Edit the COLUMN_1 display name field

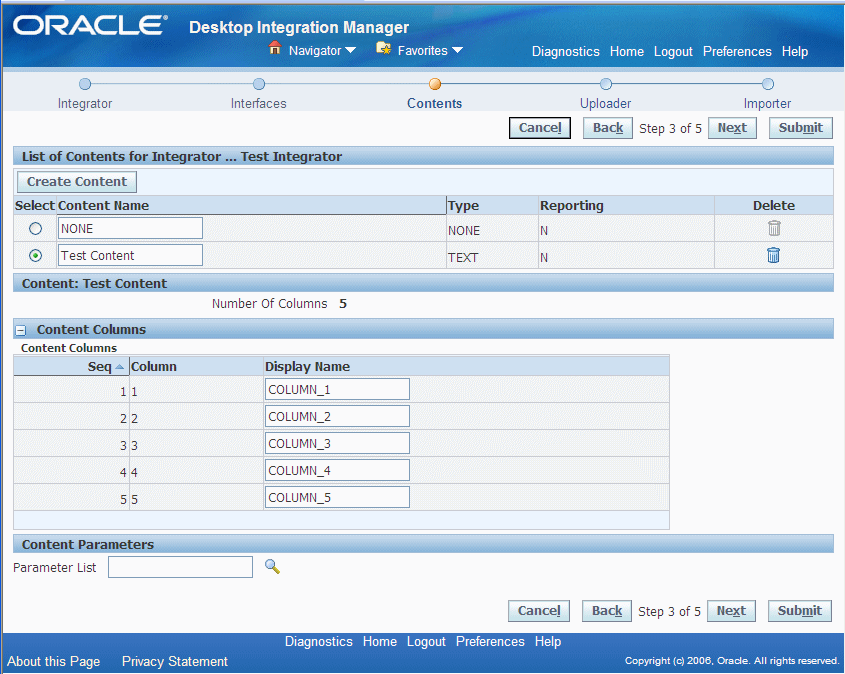[x=337, y=389]
